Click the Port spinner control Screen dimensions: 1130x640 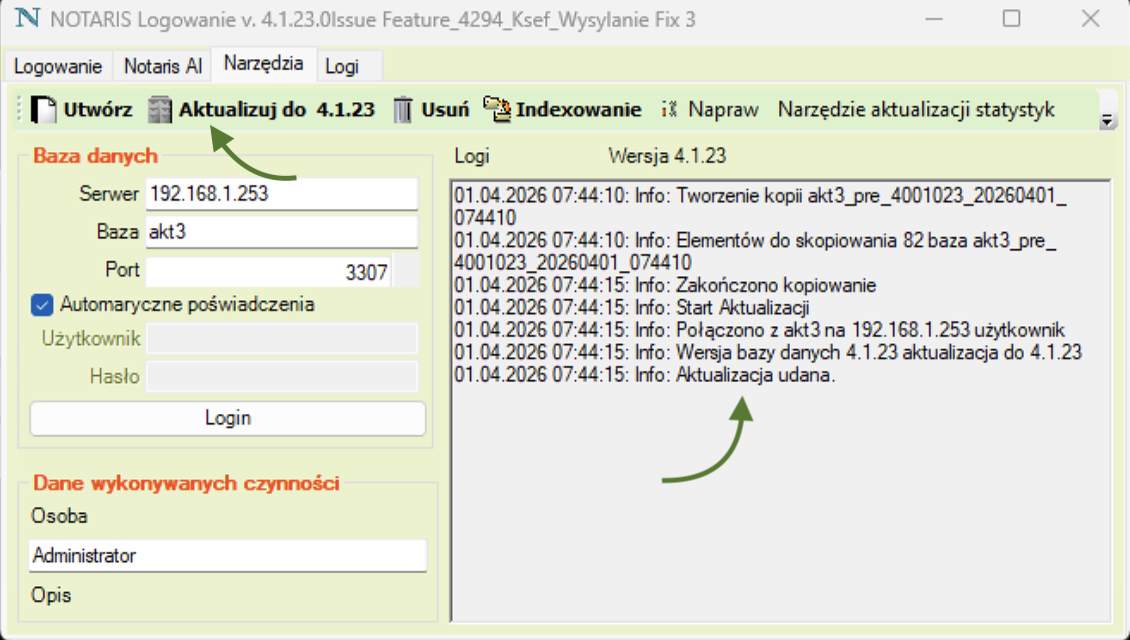(x=406, y=271)
